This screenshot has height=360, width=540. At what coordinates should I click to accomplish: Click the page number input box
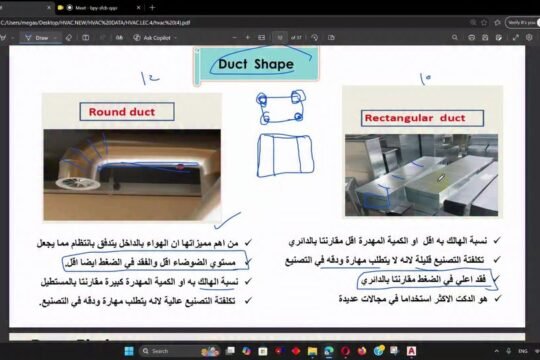pyautogui.click(x=280, y=38)
